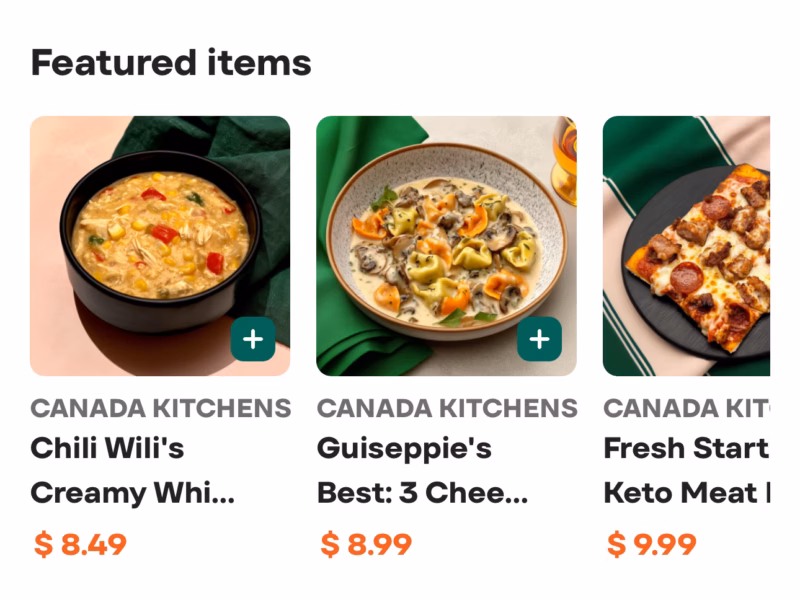
Task: Click the Featured items heading
Action: 171,63
